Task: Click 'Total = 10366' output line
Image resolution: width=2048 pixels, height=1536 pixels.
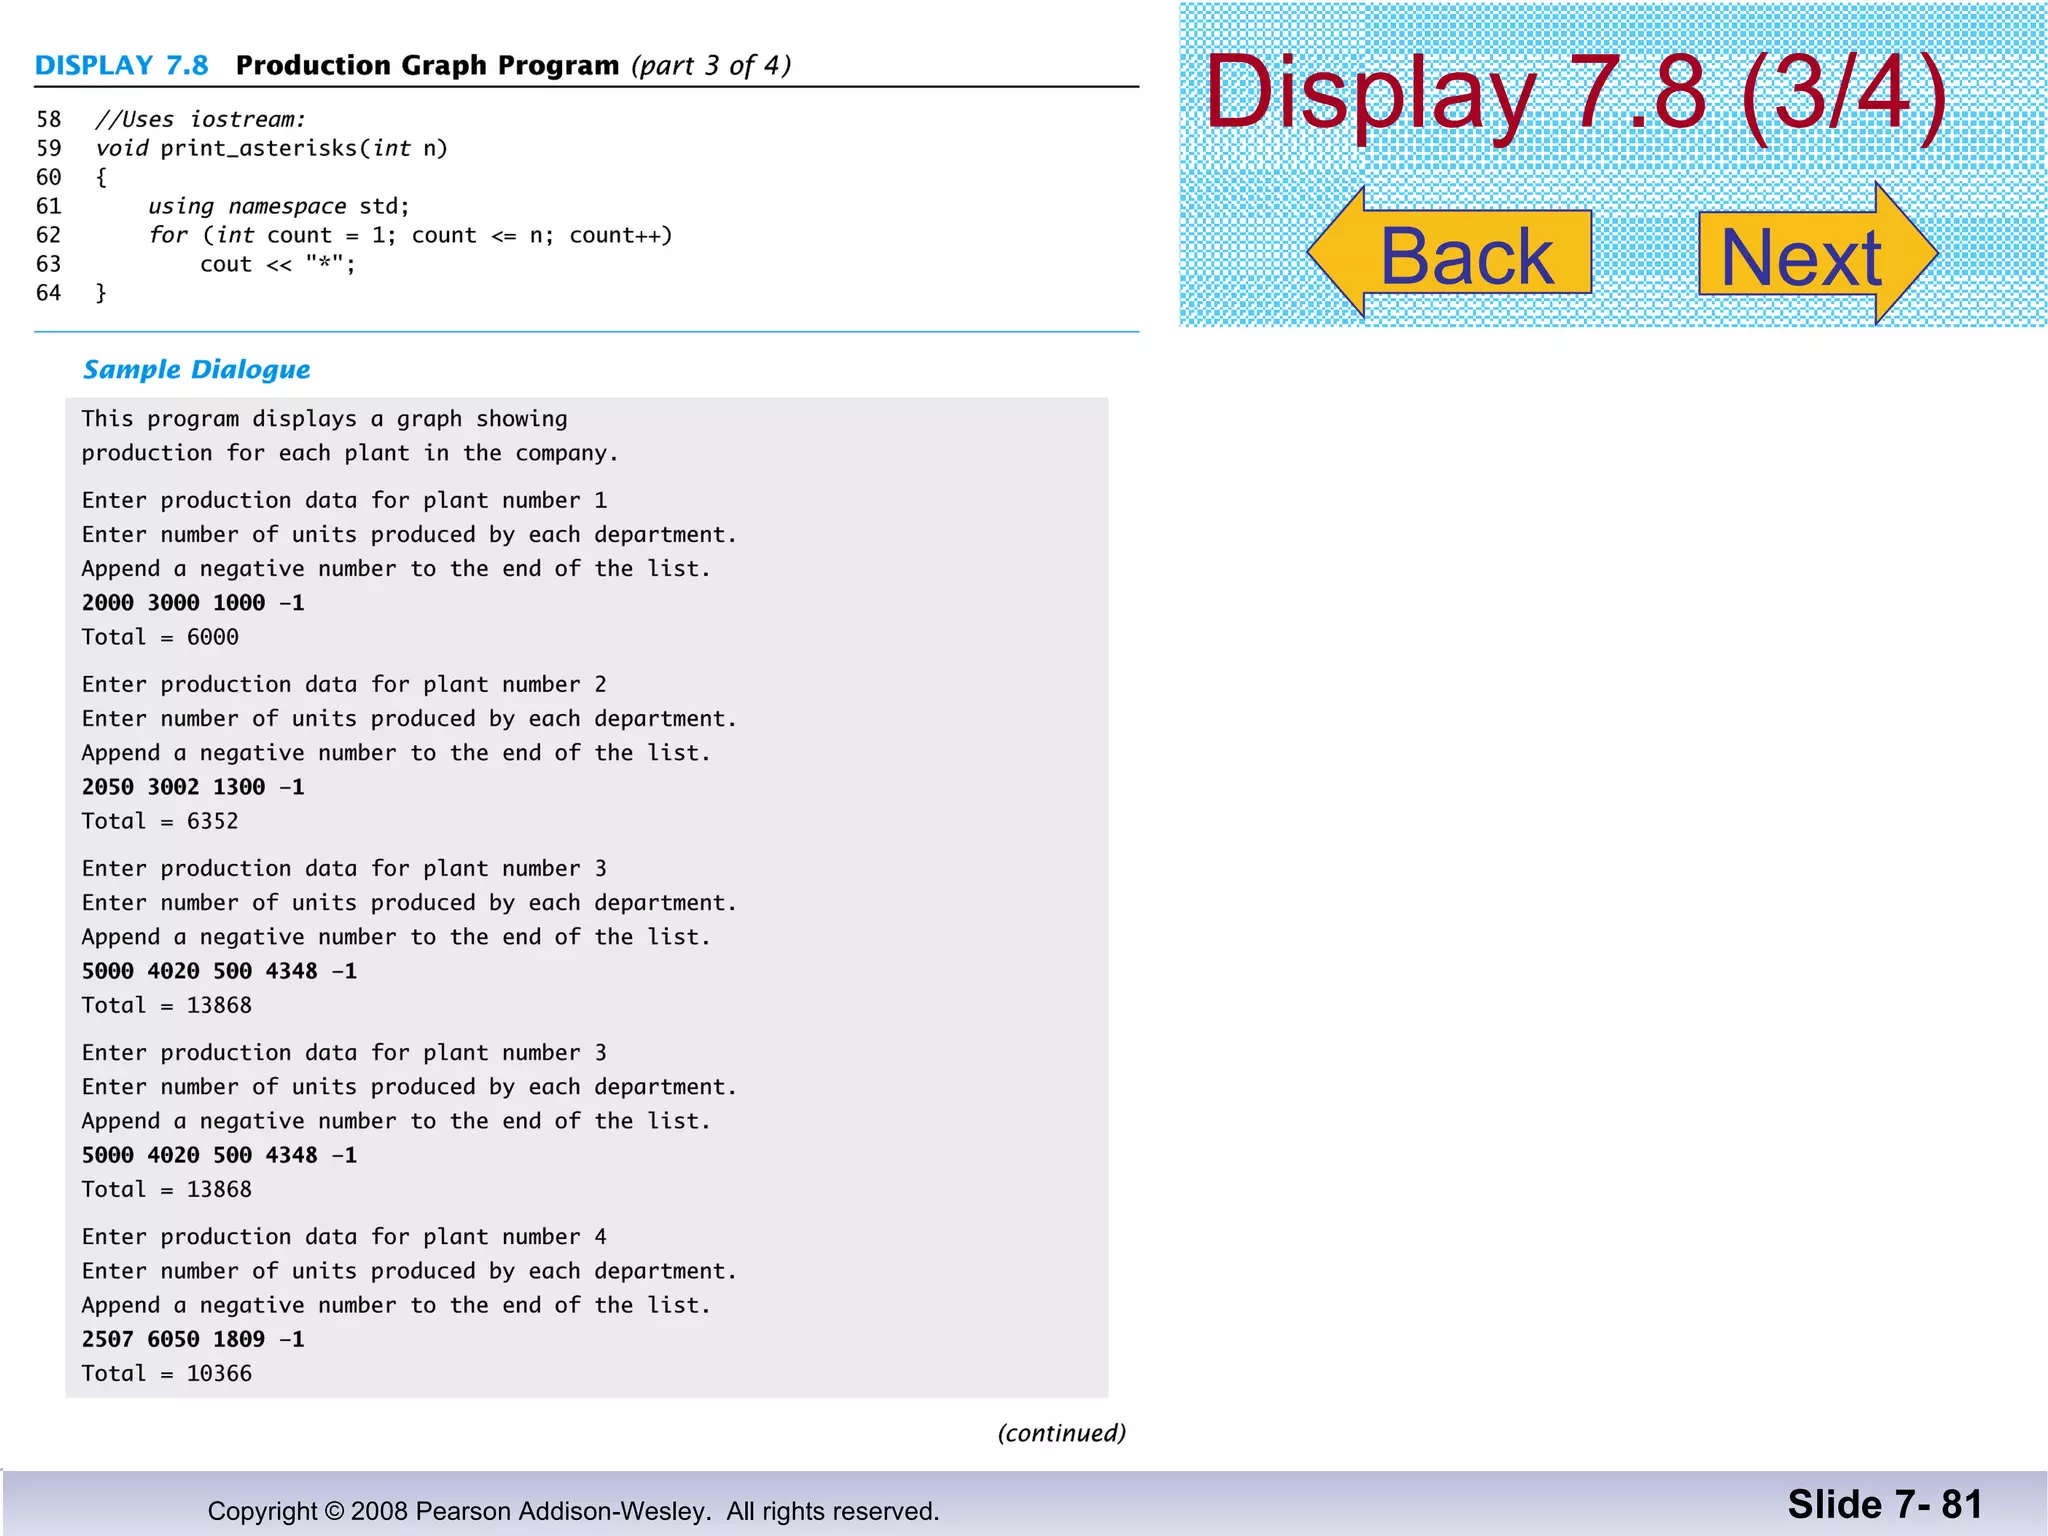Action: pos(167,1373)
